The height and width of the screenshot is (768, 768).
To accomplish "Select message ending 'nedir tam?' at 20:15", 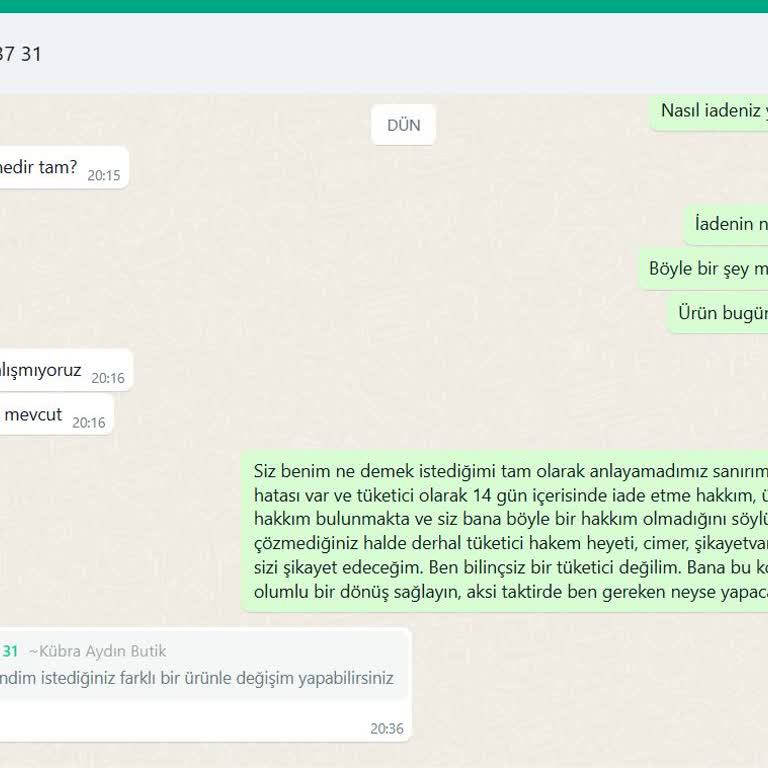I will [64, 168].
